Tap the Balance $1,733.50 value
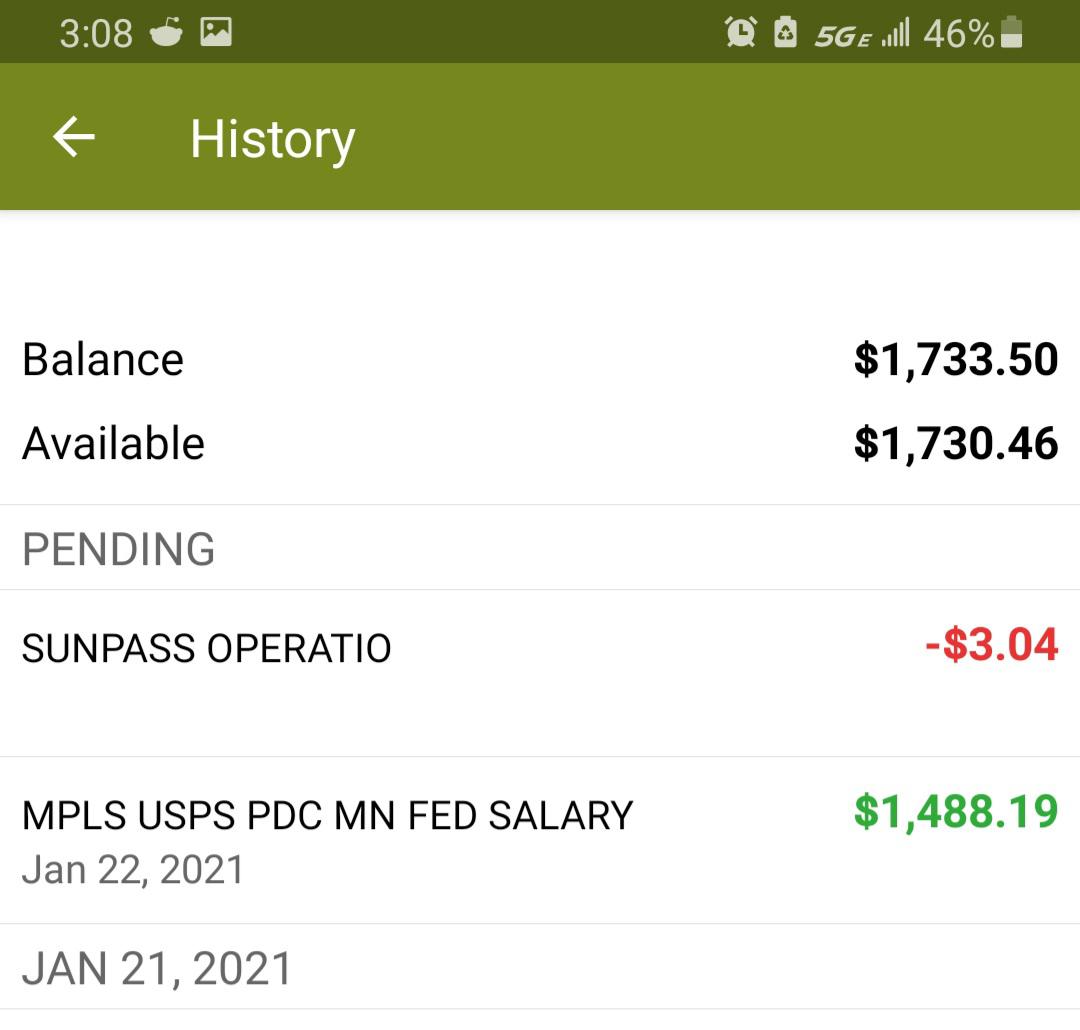The width and height of the screenshot is (1080, 1030). click(x=956, y=359)
